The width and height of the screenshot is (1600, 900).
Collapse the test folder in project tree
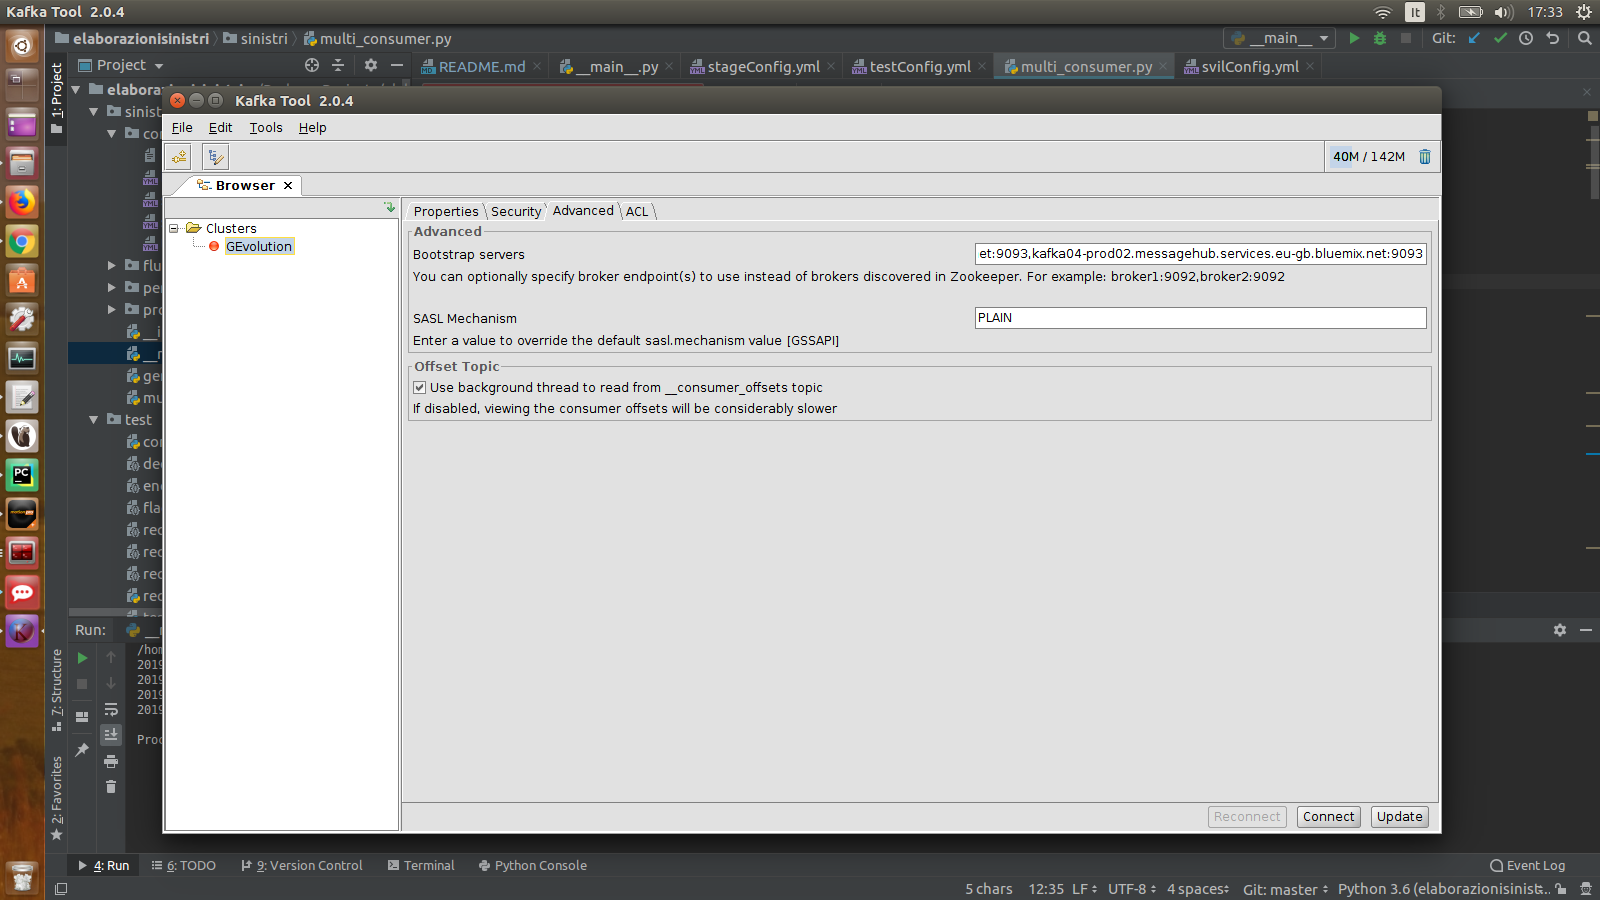94,420
